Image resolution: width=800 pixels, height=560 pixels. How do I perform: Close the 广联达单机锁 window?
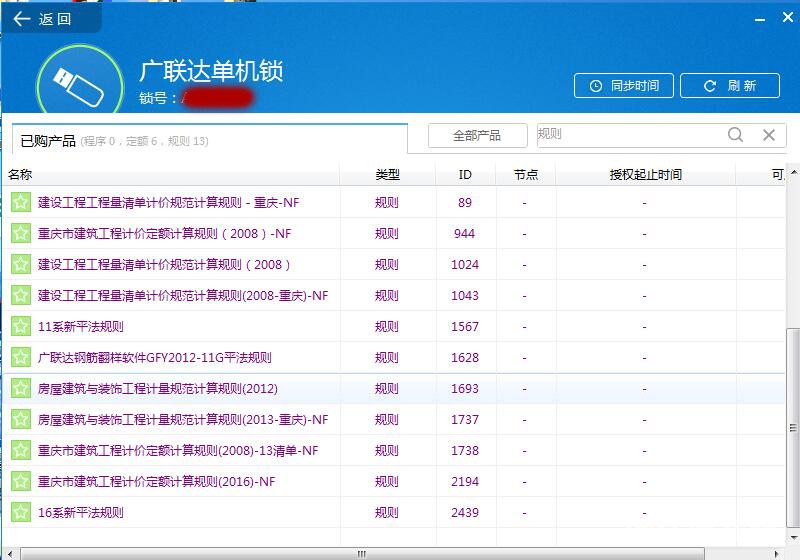coord(788,17)
